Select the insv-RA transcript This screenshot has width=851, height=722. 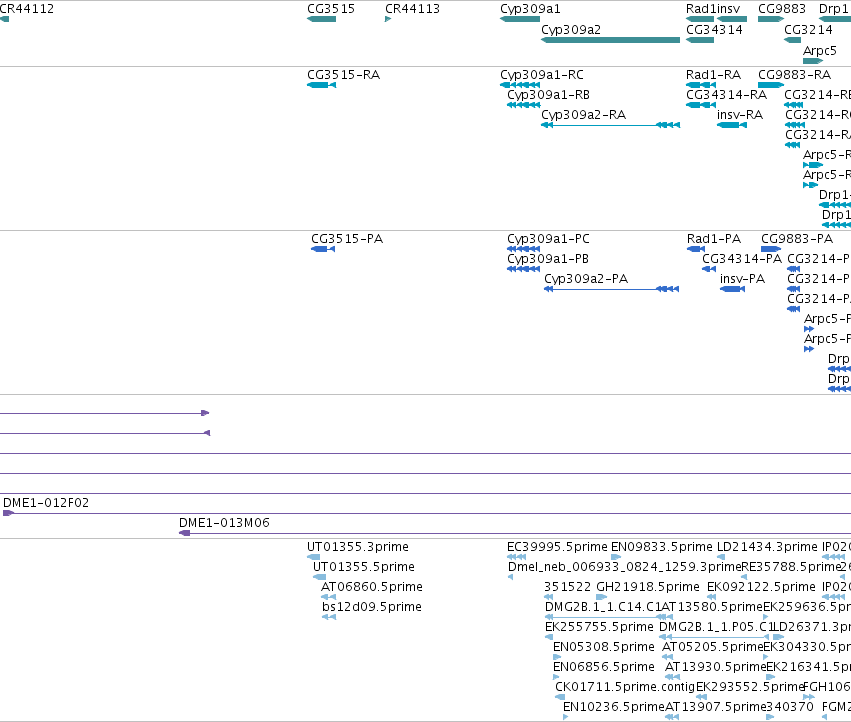tap(732, 125)
